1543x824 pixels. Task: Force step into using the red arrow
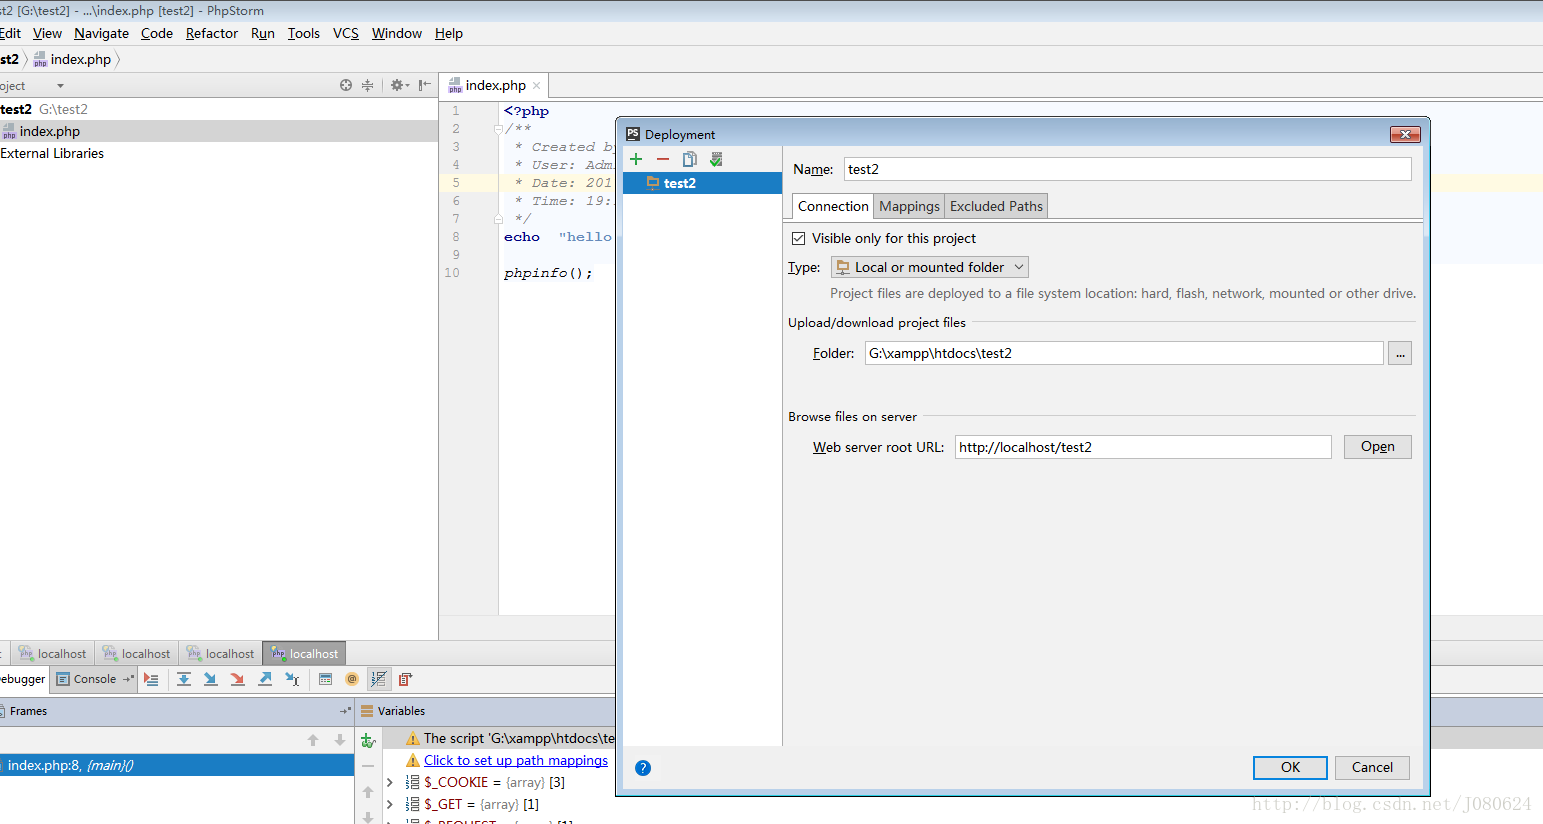(x=238, y=679)
